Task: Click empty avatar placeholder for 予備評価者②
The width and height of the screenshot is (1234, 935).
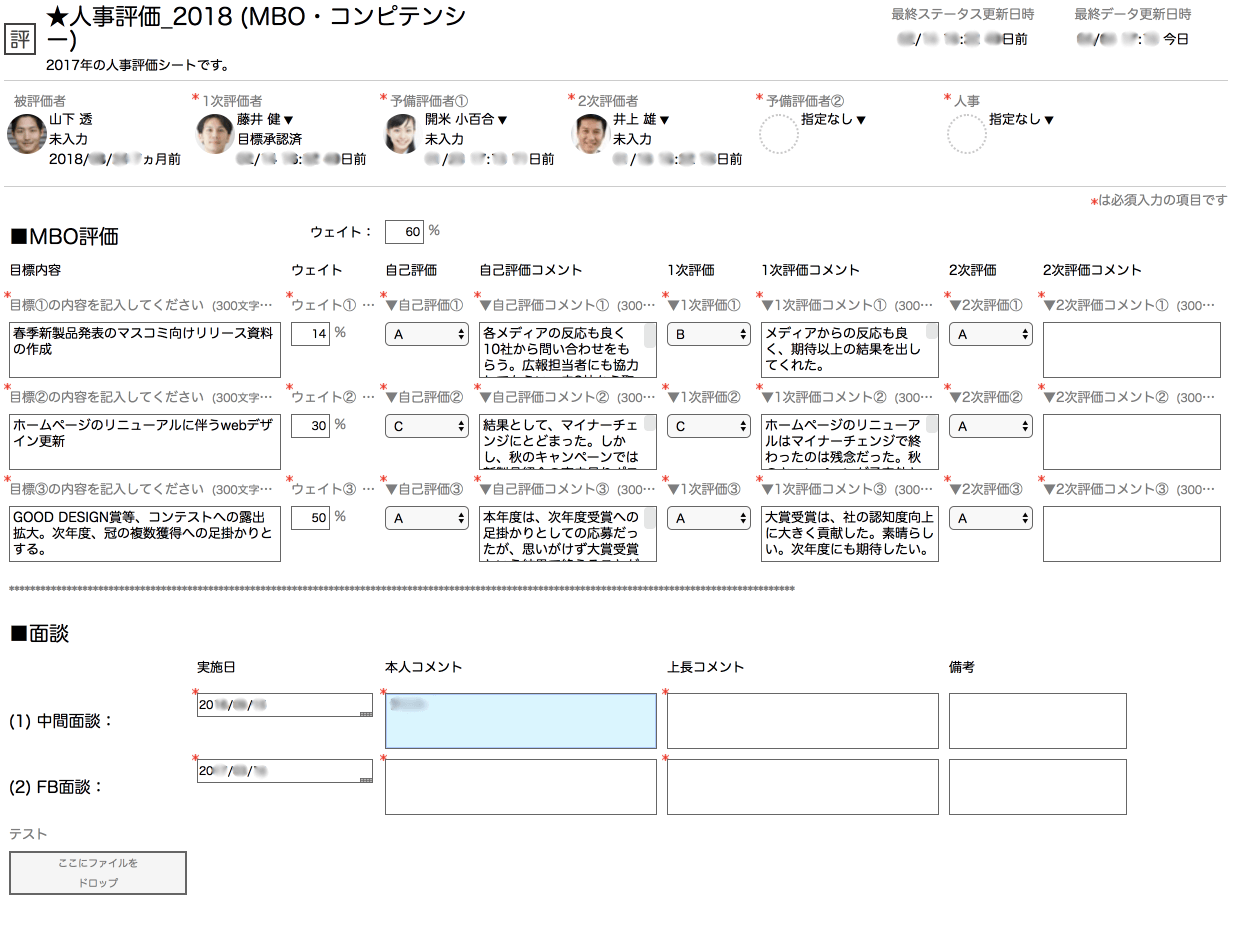Action: [x=779, y=134]
